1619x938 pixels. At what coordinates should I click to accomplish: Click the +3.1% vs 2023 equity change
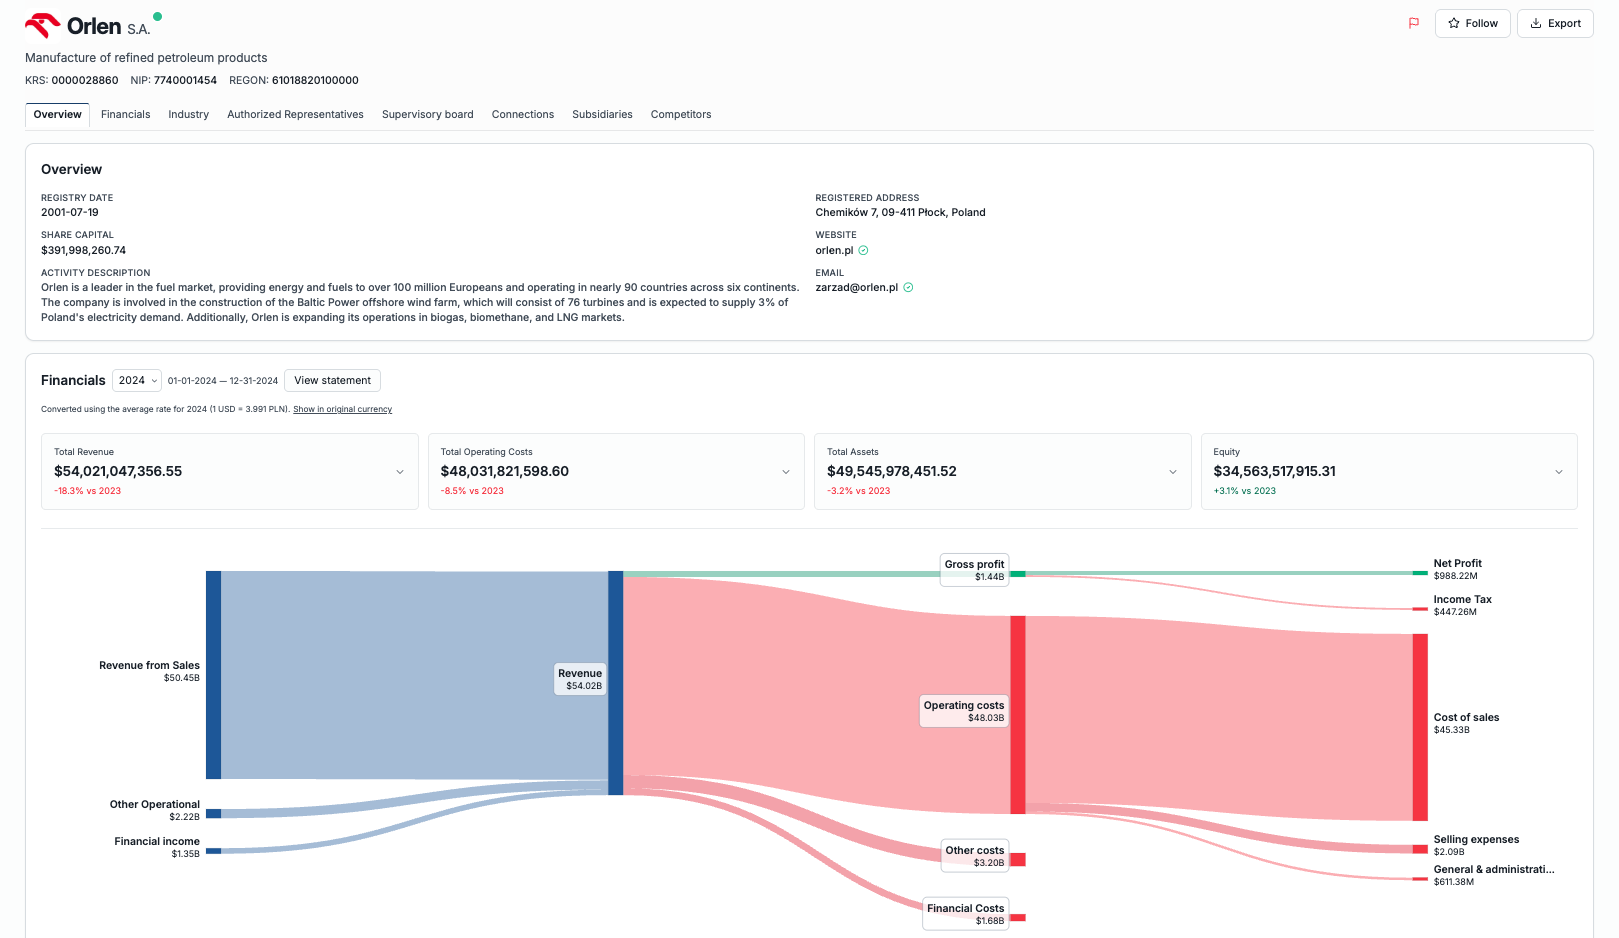pos(1244,491)
